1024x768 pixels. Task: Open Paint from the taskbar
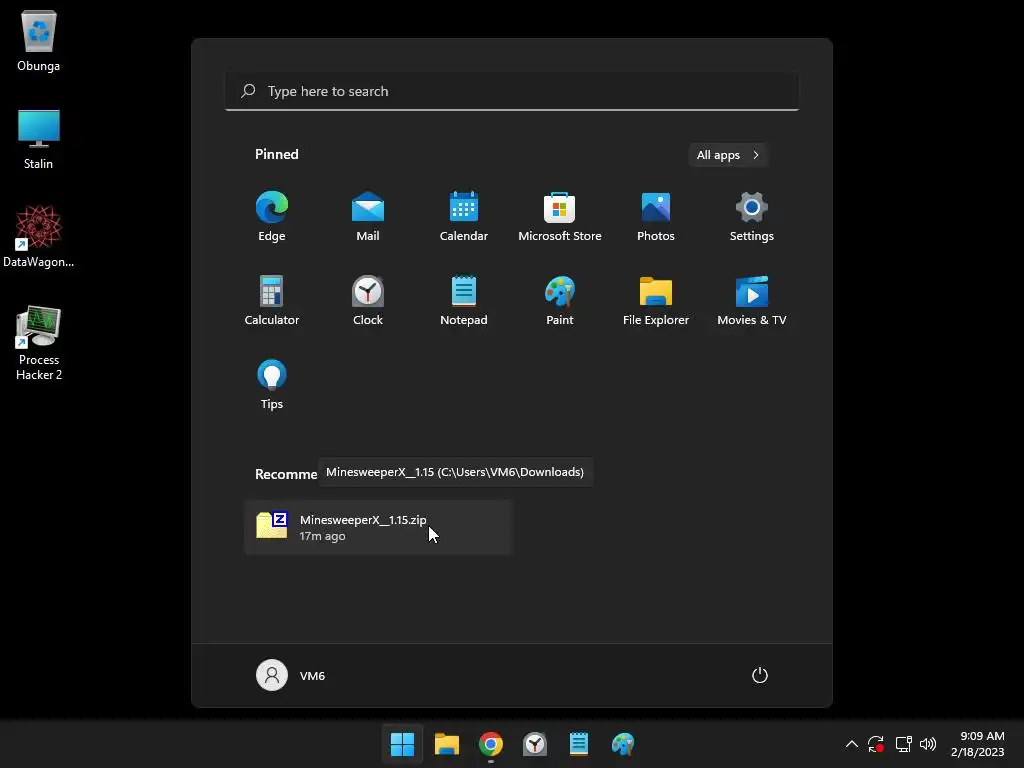coord(623,744)
